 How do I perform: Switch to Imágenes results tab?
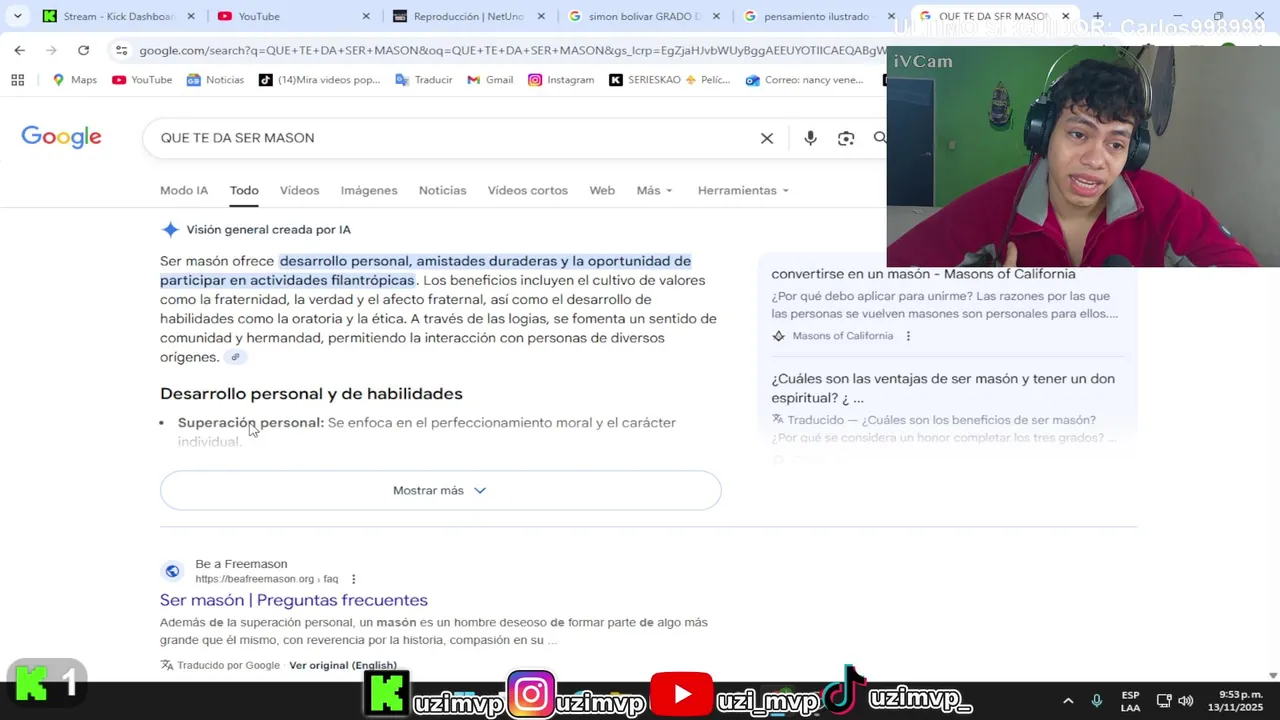369,190
